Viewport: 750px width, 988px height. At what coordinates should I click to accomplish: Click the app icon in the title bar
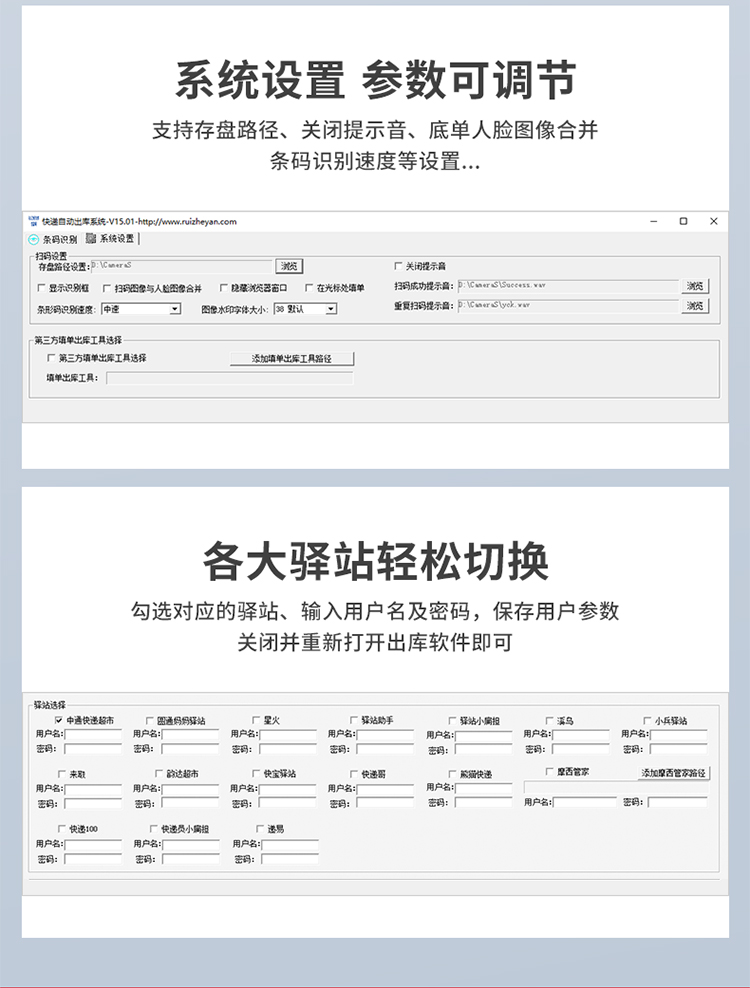tap(33, 221)
